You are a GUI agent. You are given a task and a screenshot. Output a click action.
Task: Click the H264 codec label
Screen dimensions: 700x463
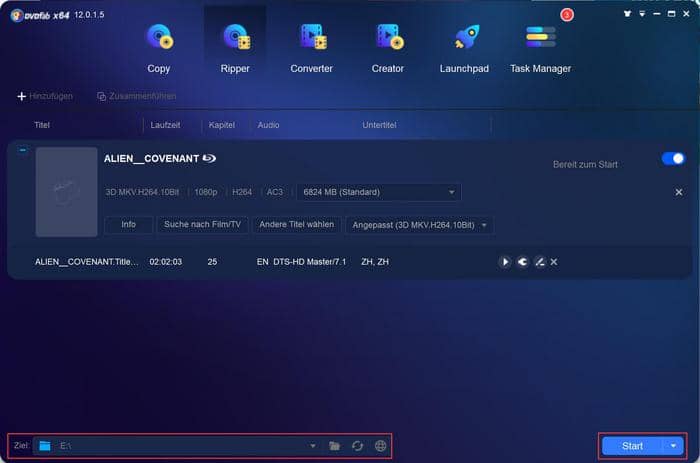[x=242, y=192]
